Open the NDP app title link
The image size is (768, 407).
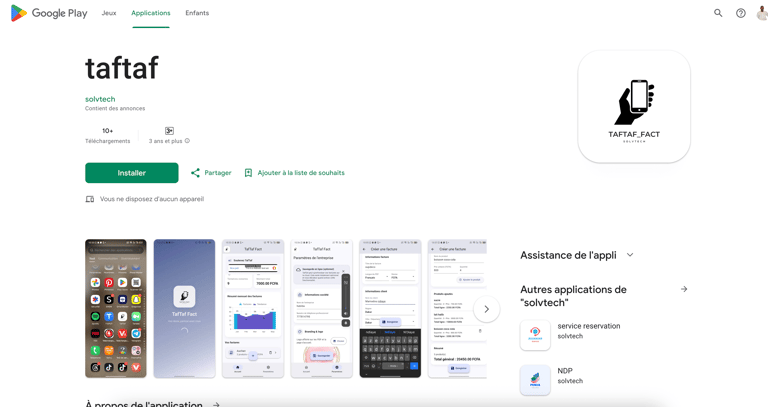[565, 371]
